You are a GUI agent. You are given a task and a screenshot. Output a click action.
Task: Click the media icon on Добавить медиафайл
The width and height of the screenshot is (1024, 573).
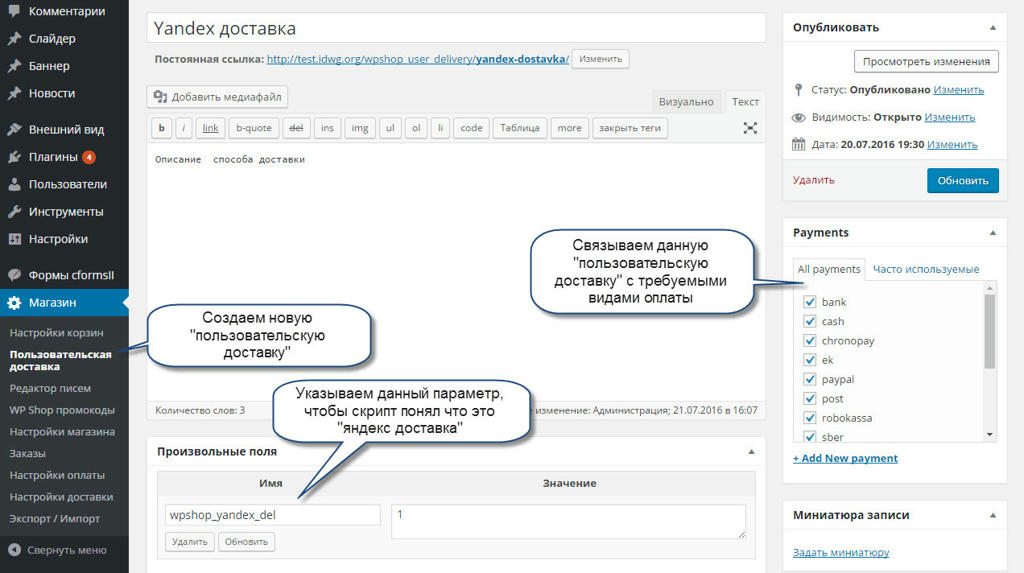point(160,97)
